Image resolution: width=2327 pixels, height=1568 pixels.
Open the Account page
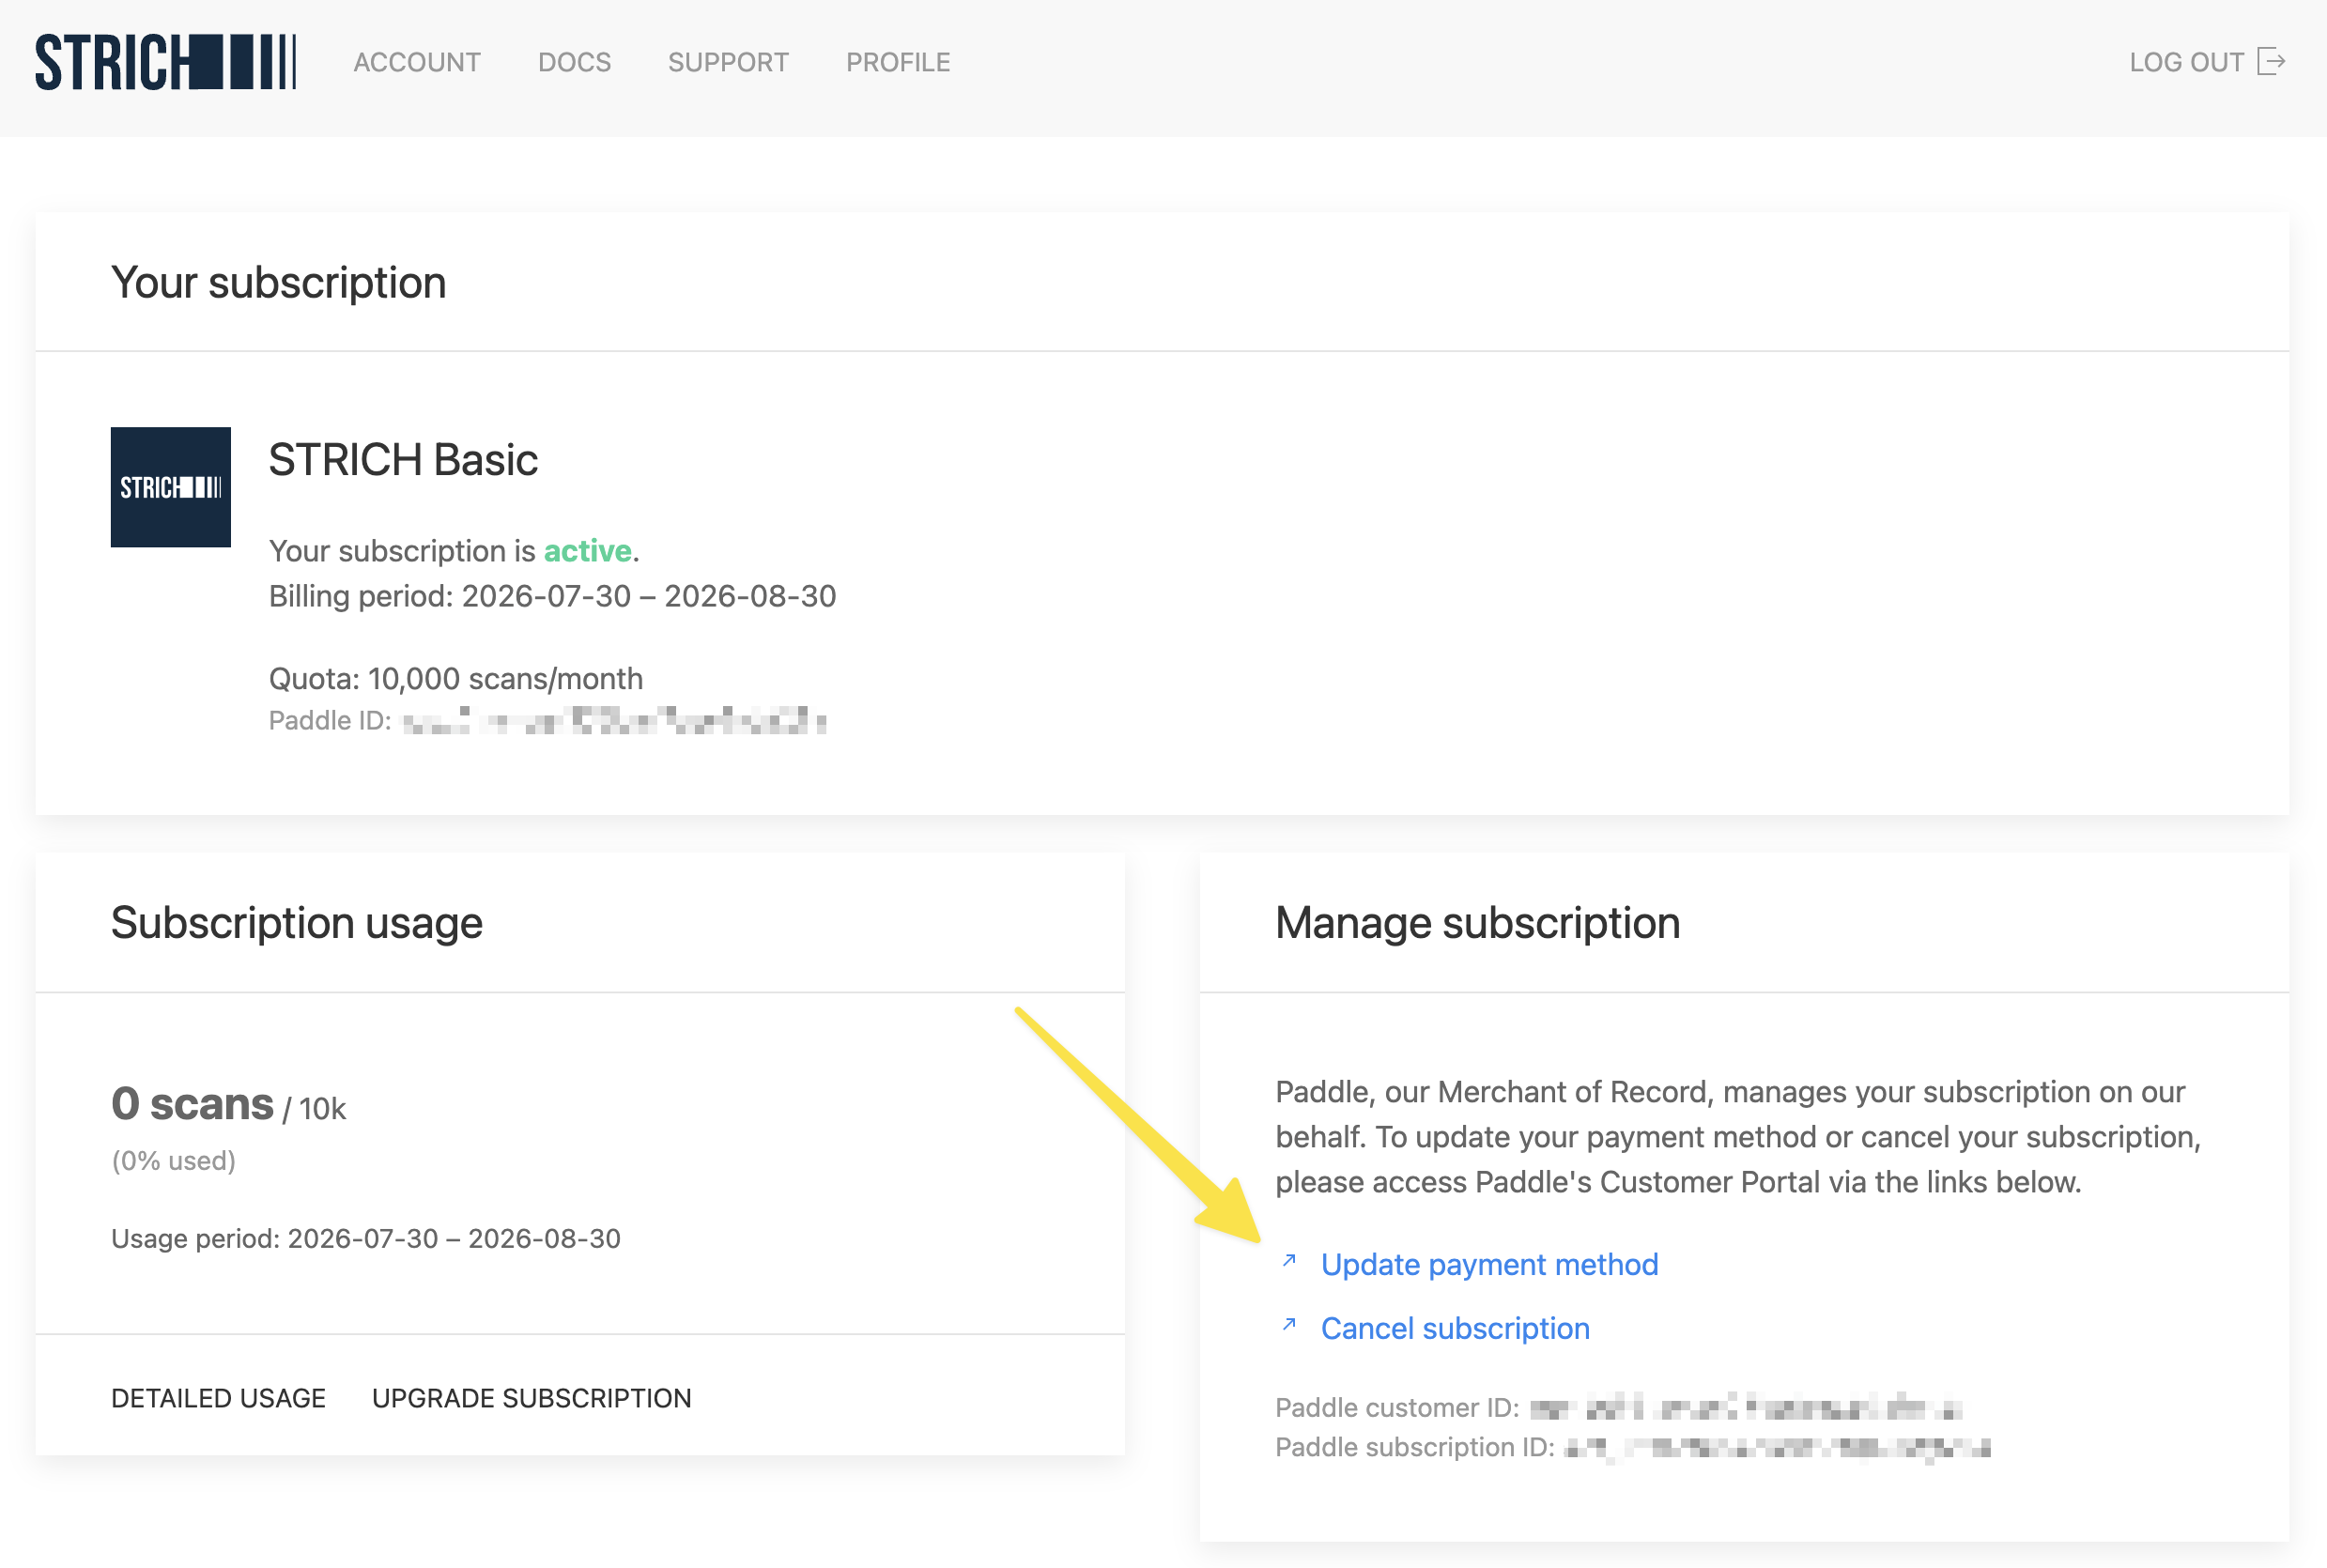pyautogui.click(x=417, y=62)
